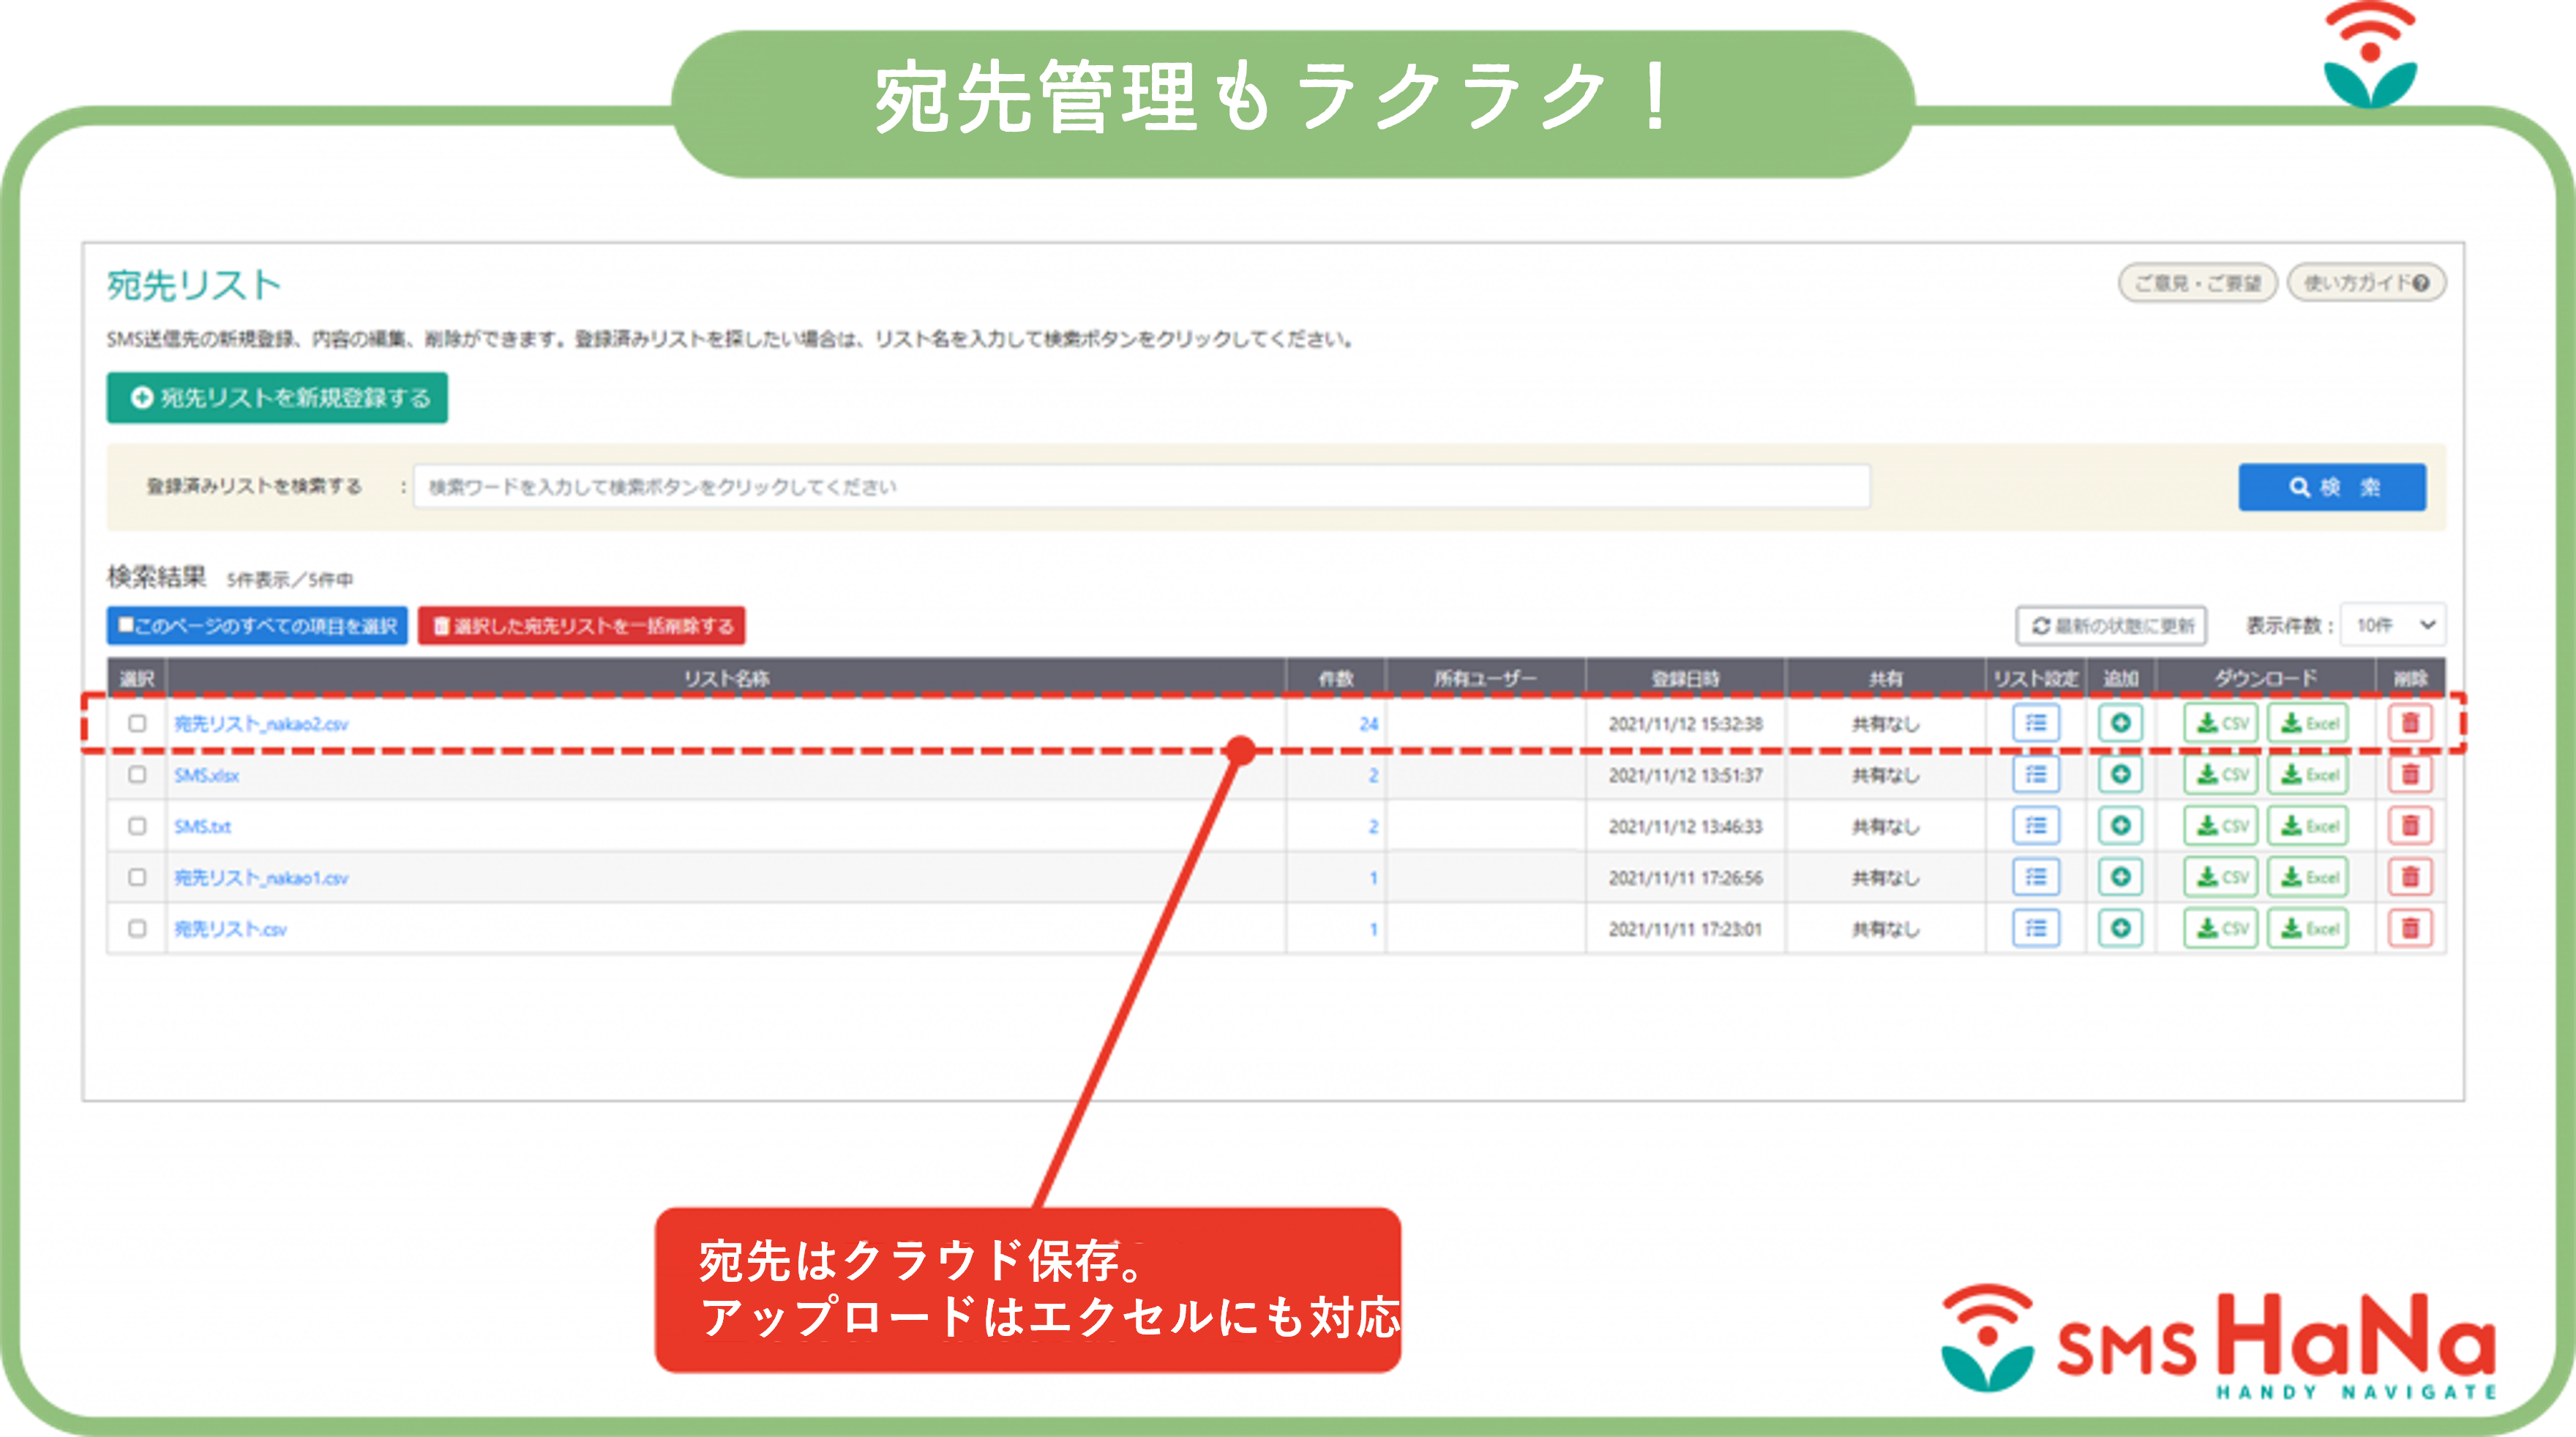This screenshot has width=2576, height=1437.
Task: Open the 宛先リスト_nakao2.csv link
Action: pos(261,724)
